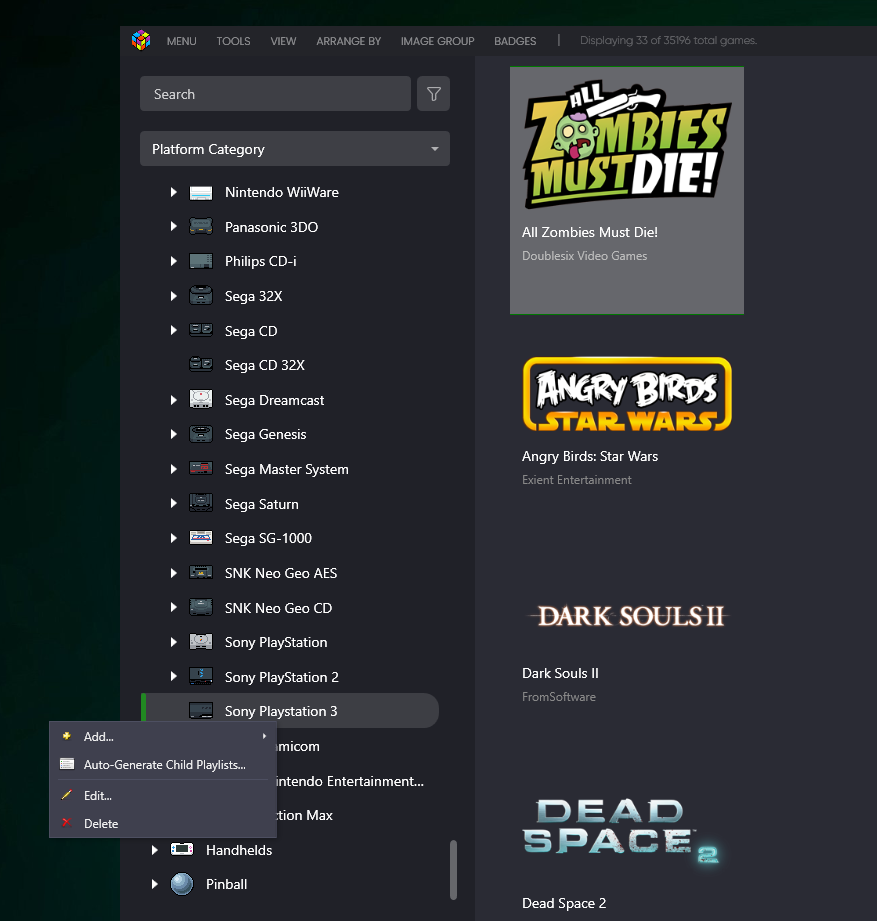The width and height of the screenshot is (877, 921).
Task: Click the 'Dead Space 2' title text
Action: point(564,903)
